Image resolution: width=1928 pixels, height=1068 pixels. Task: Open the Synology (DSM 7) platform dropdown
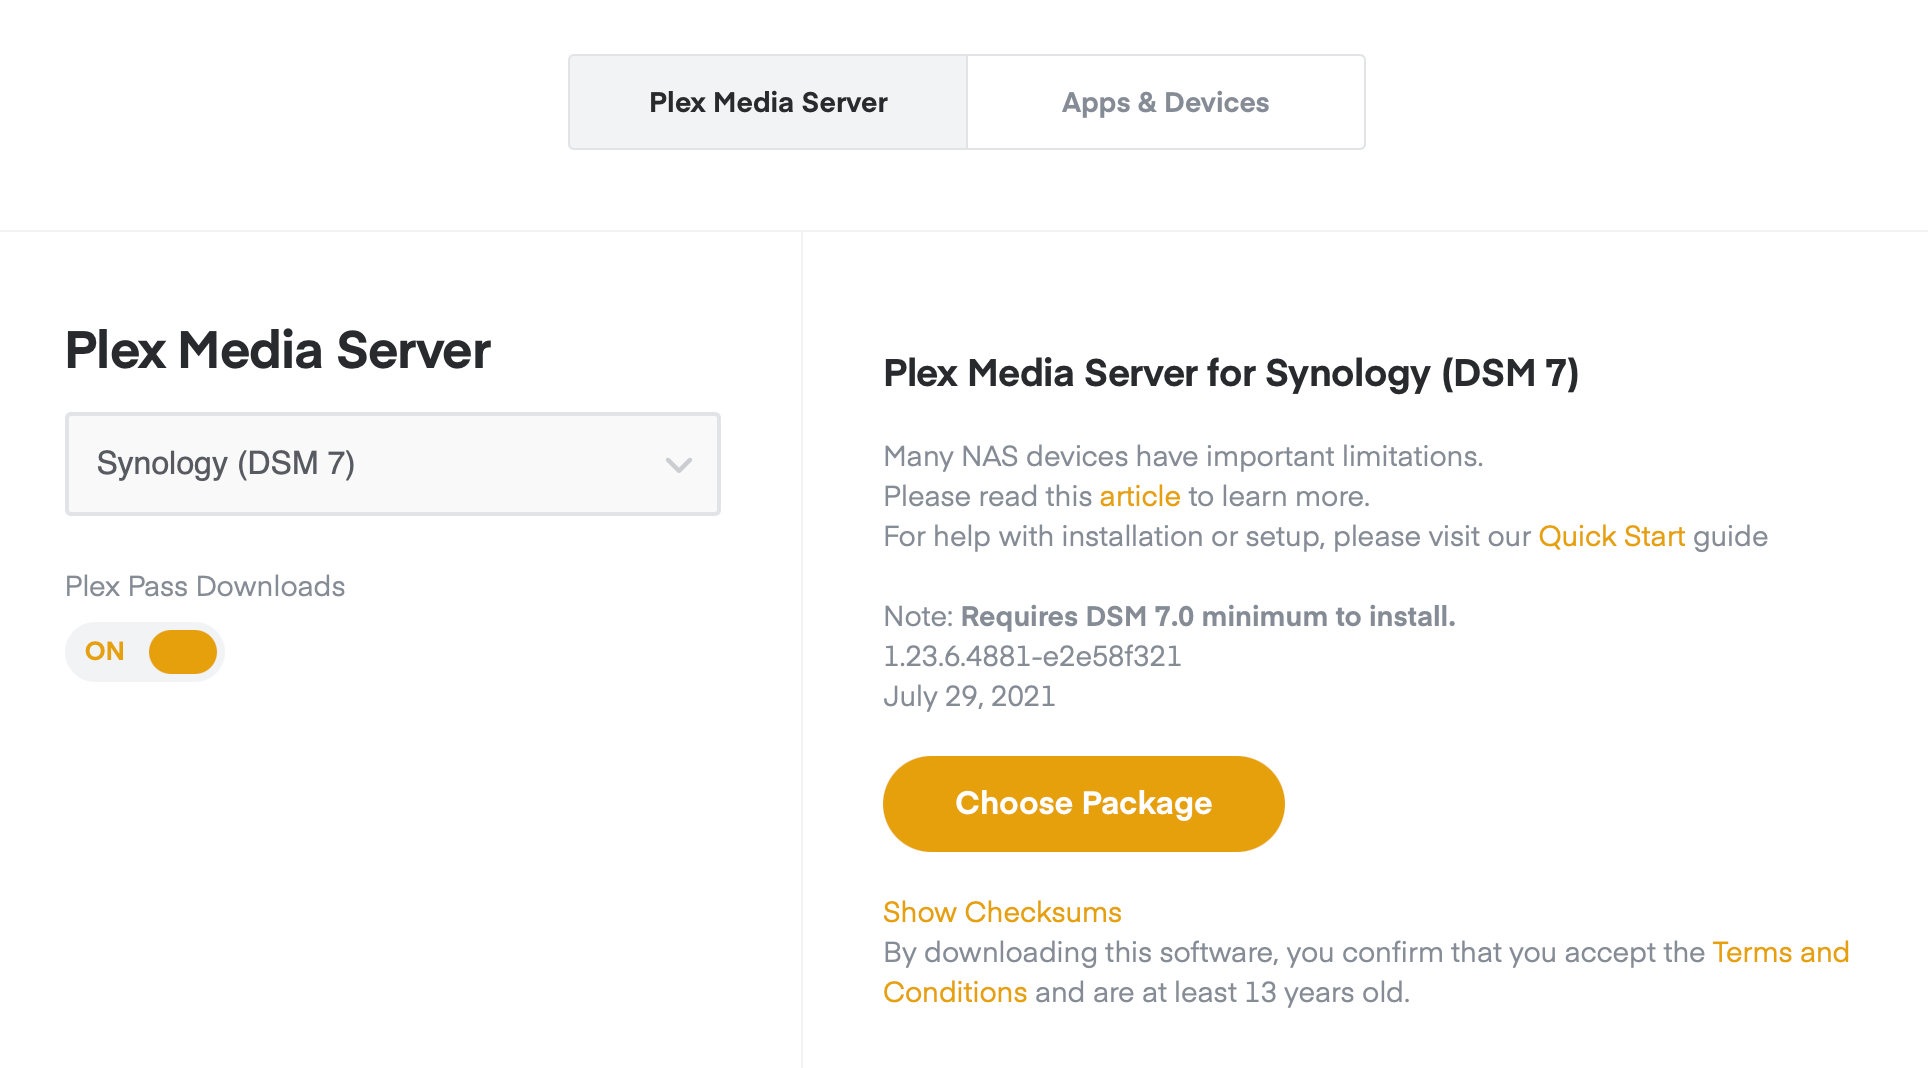(x=393, y=464)
